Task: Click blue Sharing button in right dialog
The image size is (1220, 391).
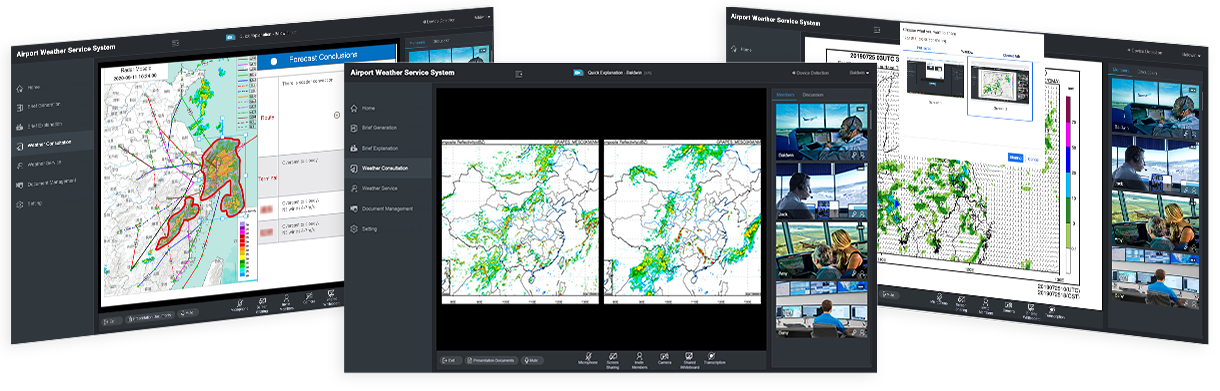Action: [1014, 157]
